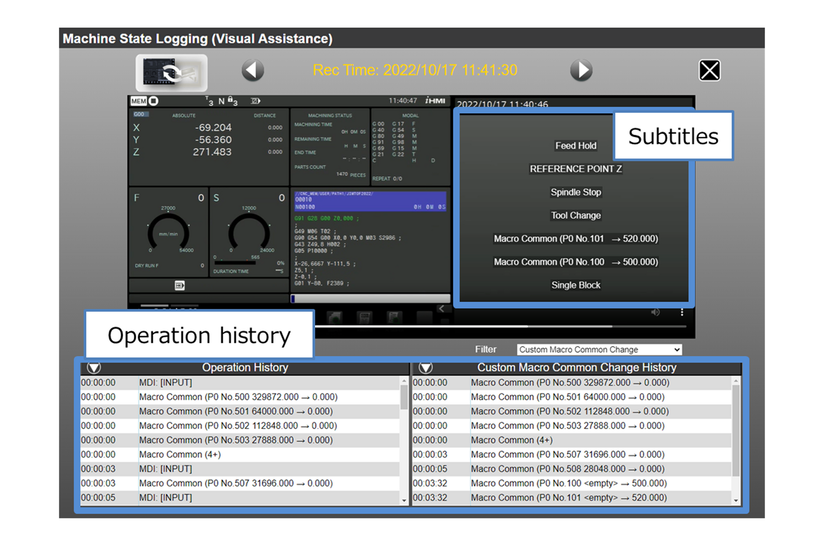Close the Machine State Logging window

pos(709,70)
